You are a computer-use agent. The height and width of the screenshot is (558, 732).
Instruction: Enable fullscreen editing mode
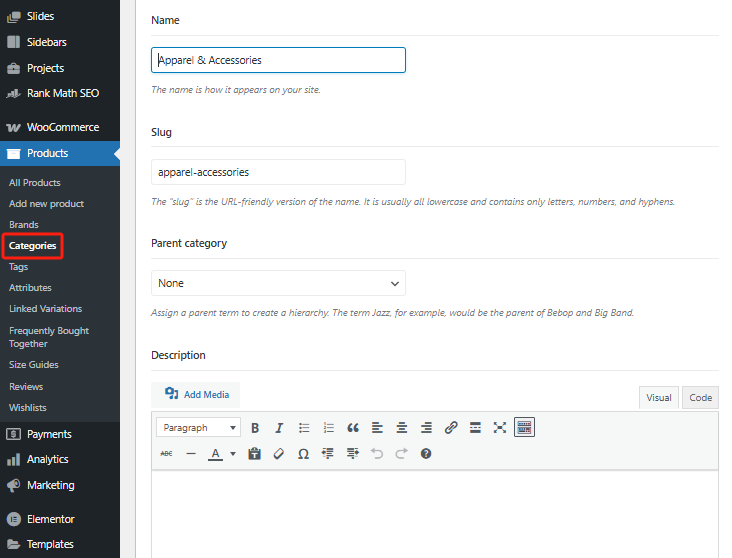(x=500, y=428)
